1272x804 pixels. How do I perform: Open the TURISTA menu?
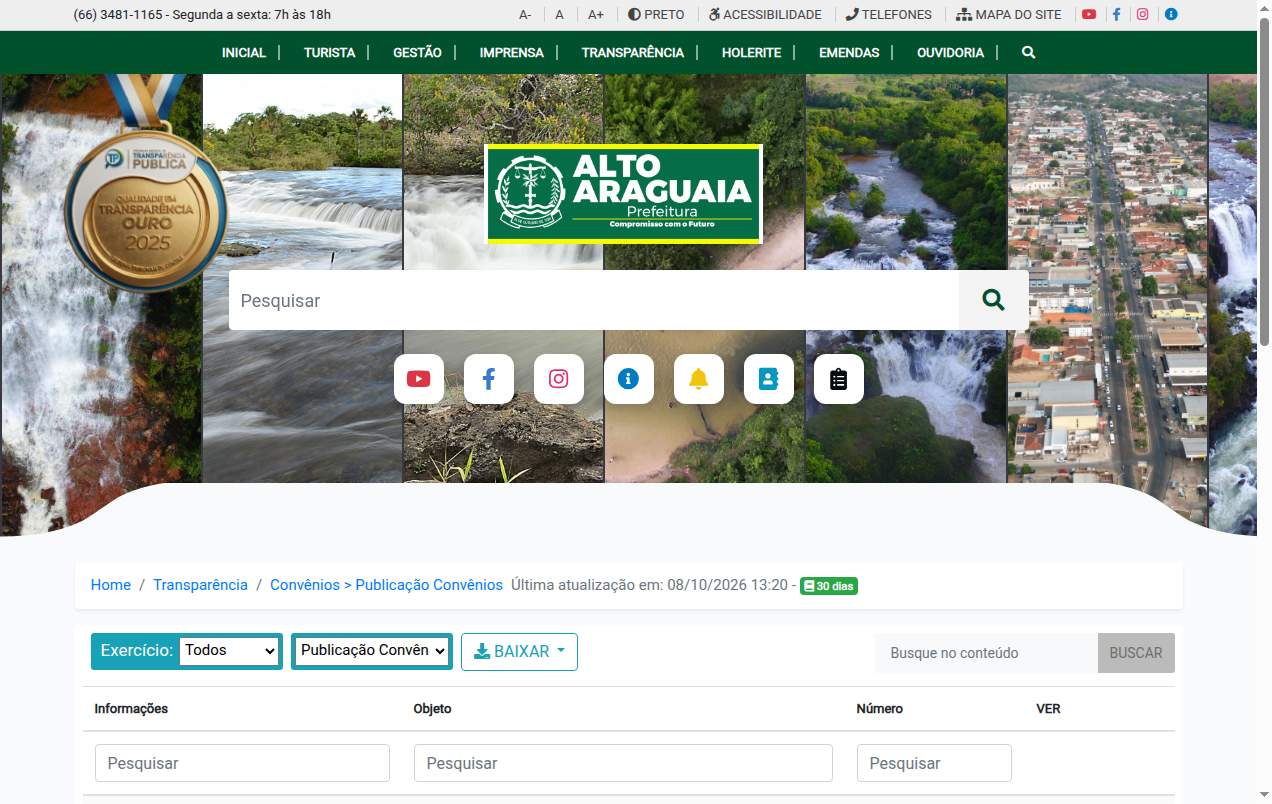(x=330, y=52)
